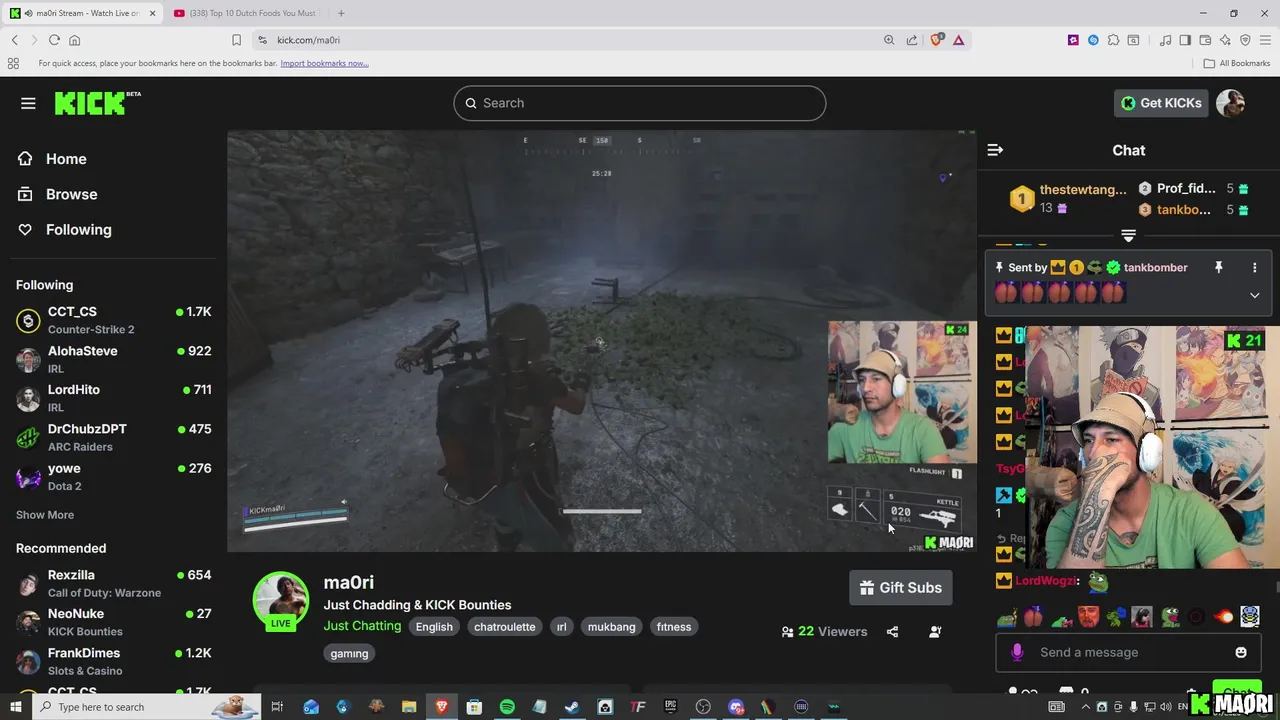Viewport: 1280px width, 720px height.
Task: Select the chatroulette tag
Action: [505, 627]
